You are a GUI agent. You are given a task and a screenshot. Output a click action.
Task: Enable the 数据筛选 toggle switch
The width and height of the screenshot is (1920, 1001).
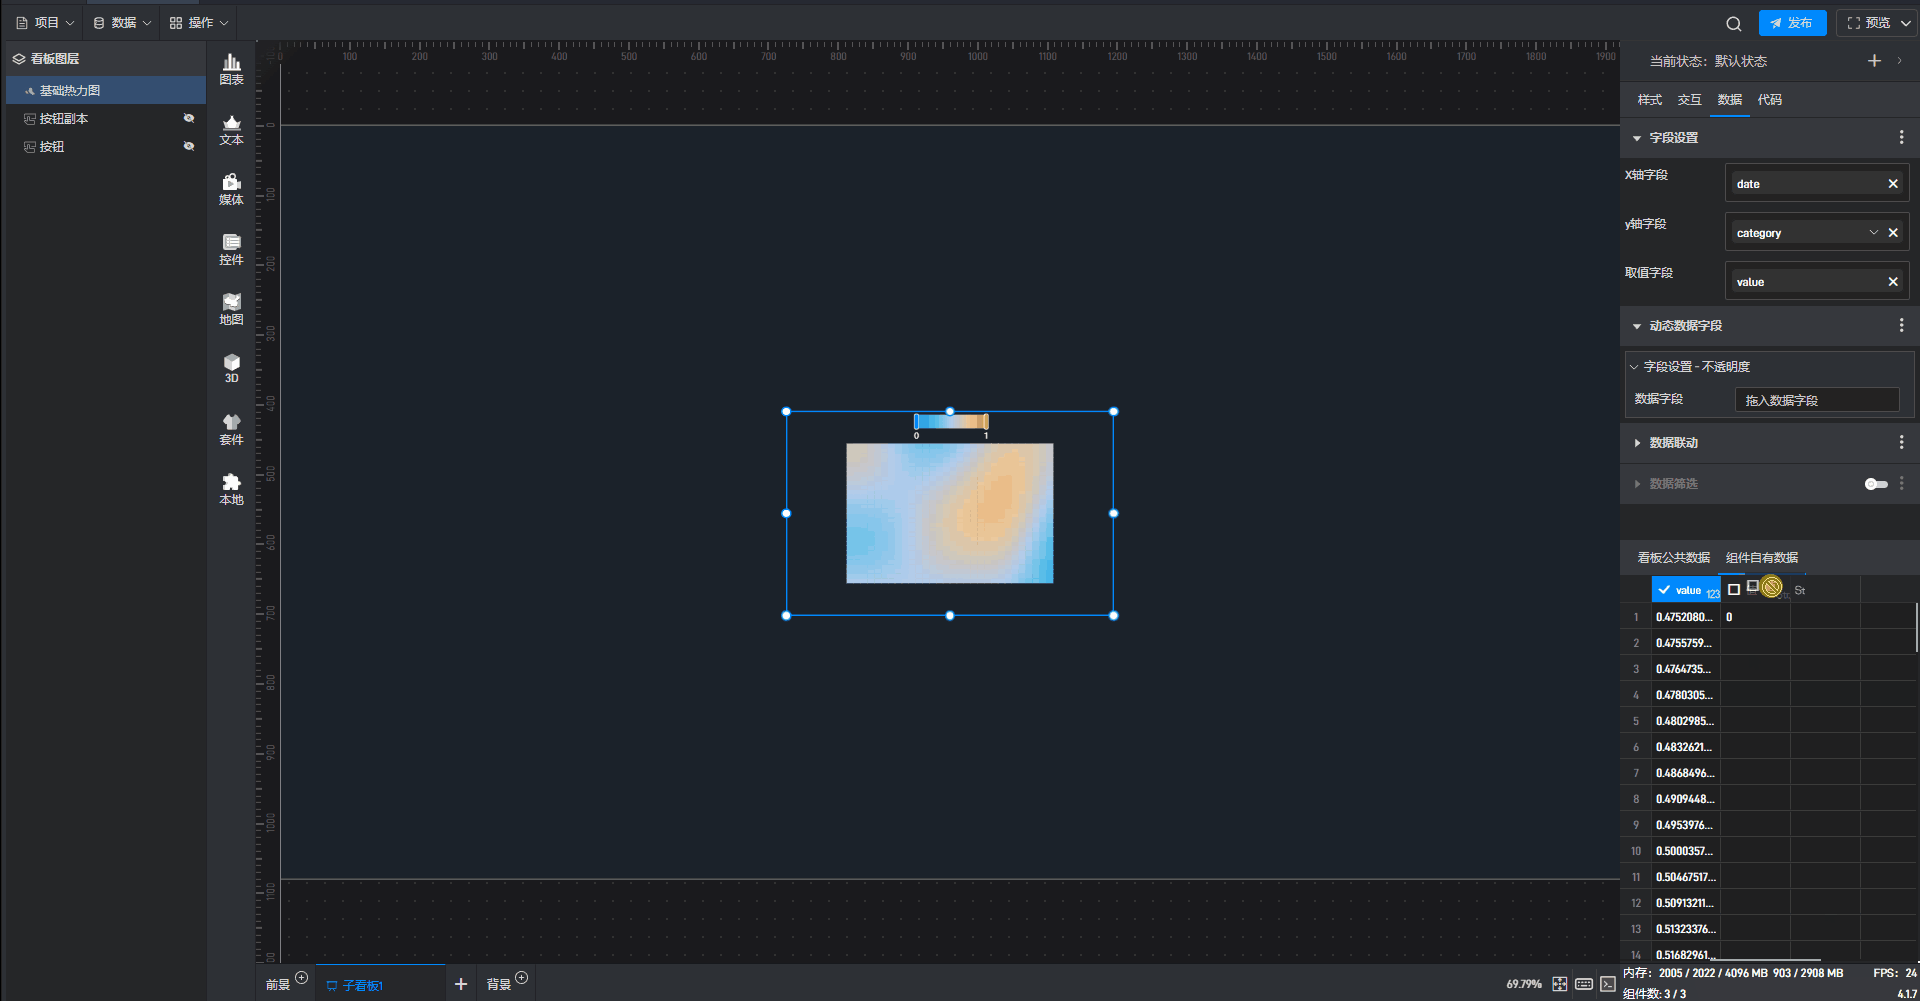click(x=1875, y=484)
